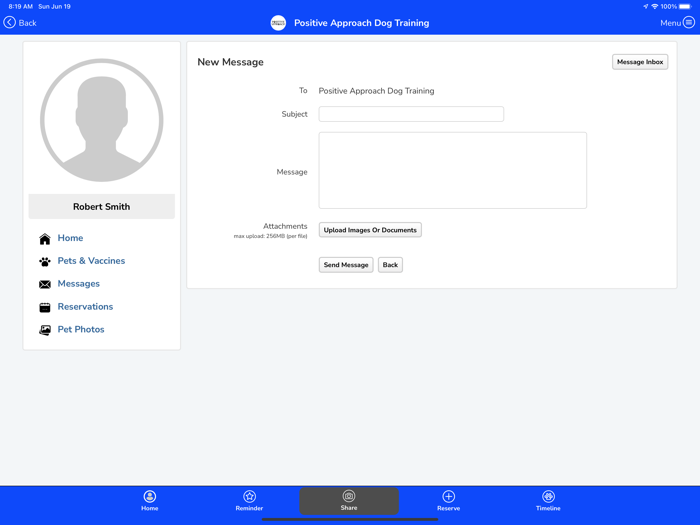
Task: Click recipient text Positive Approach Dog Training
Action: [x=376, y=91]
